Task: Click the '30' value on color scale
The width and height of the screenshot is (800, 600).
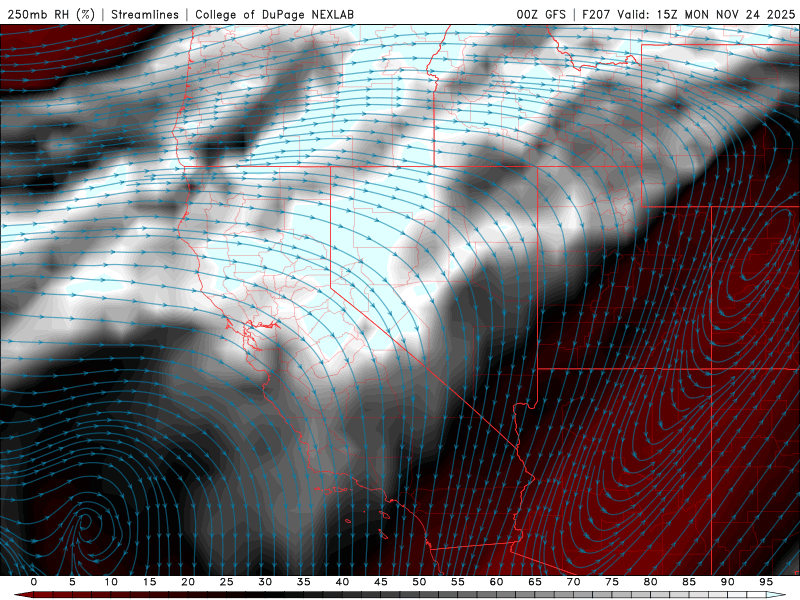Action: 265,582
